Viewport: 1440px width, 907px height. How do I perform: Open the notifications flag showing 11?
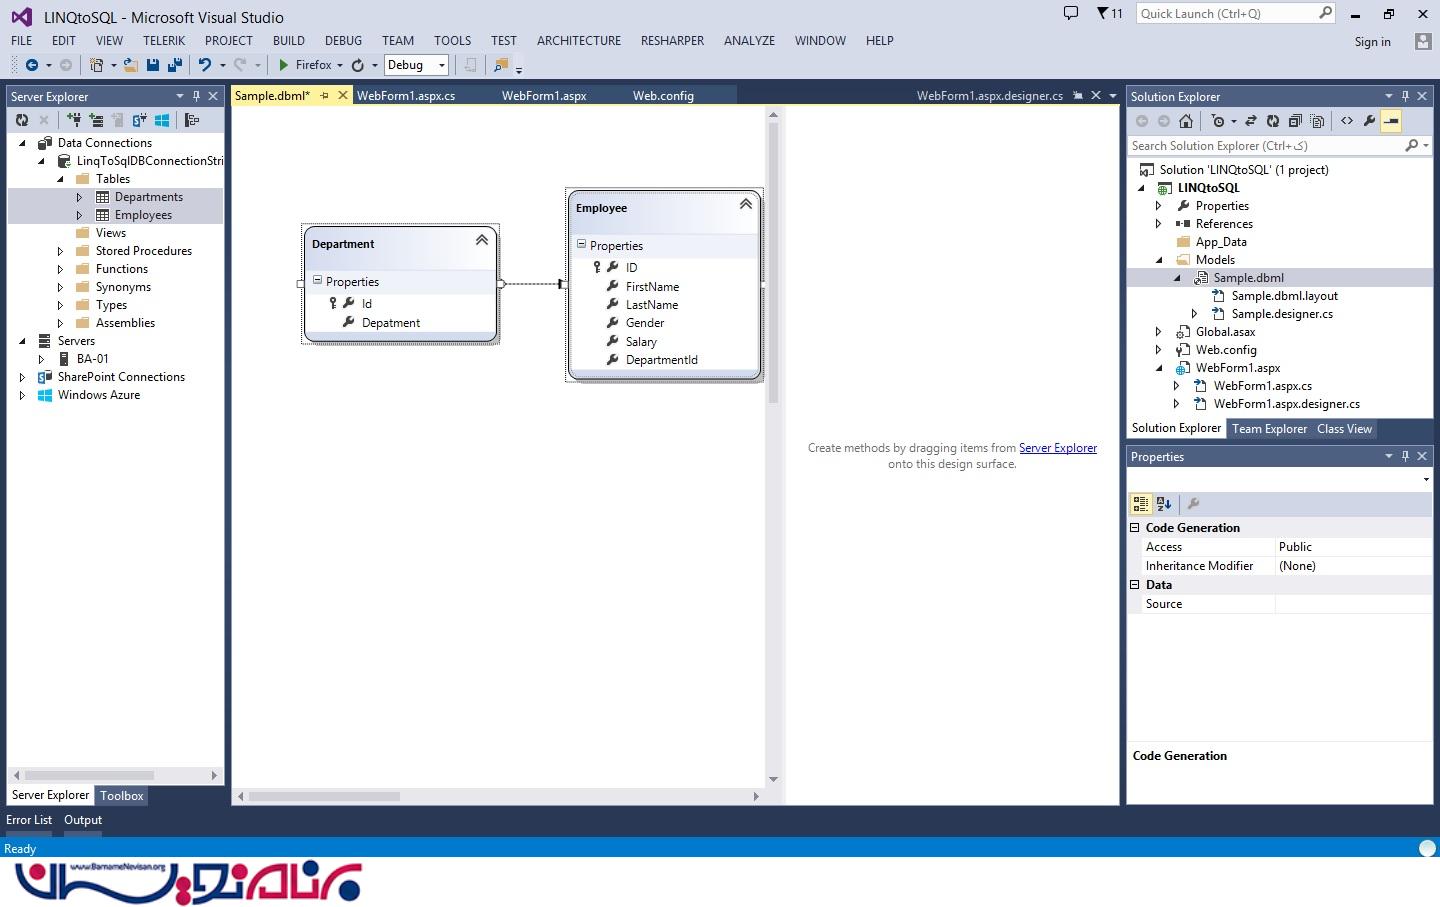(1109, 13)
